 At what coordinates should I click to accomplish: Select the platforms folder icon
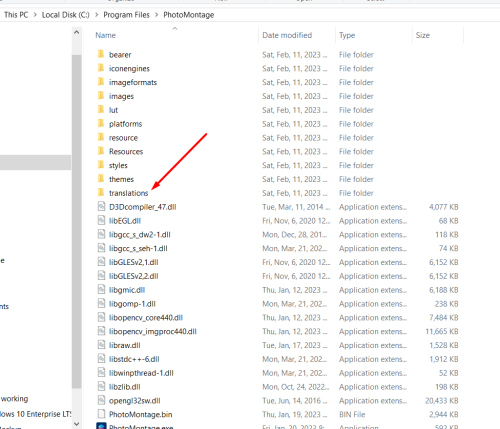tap(101, 123)
